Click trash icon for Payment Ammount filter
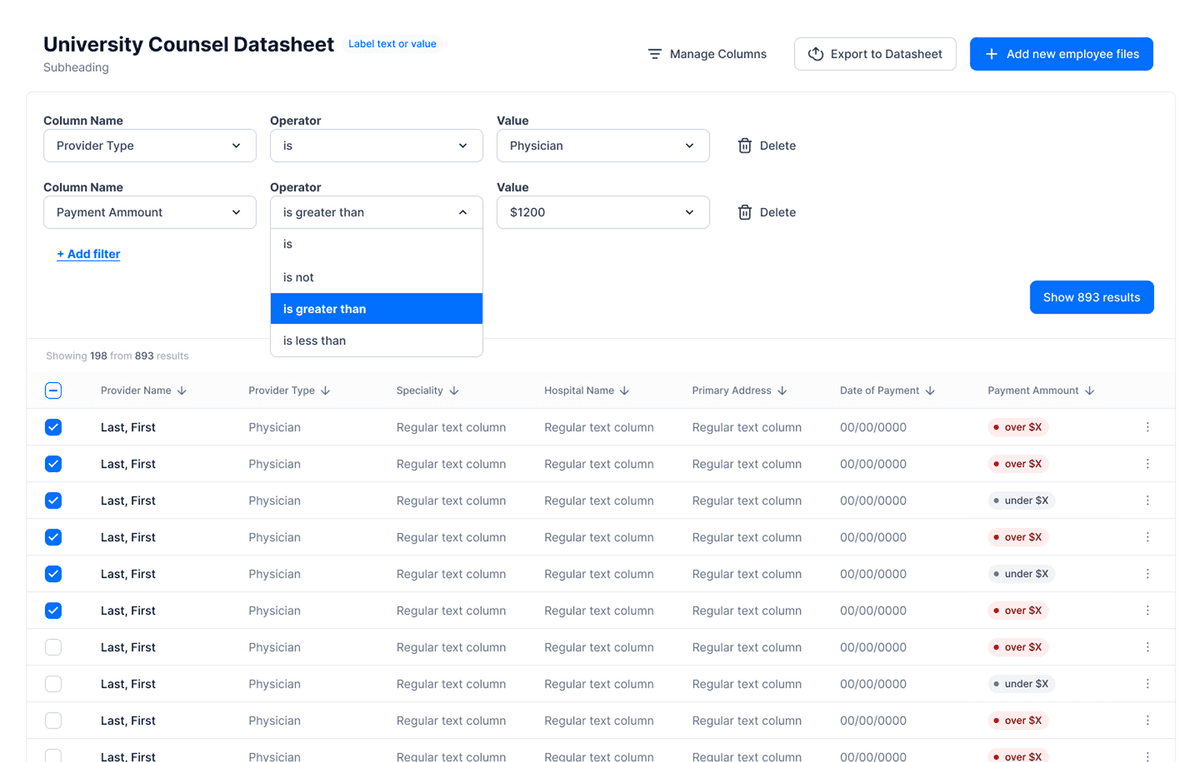The image size is (1200, 762). pos(745,212)
